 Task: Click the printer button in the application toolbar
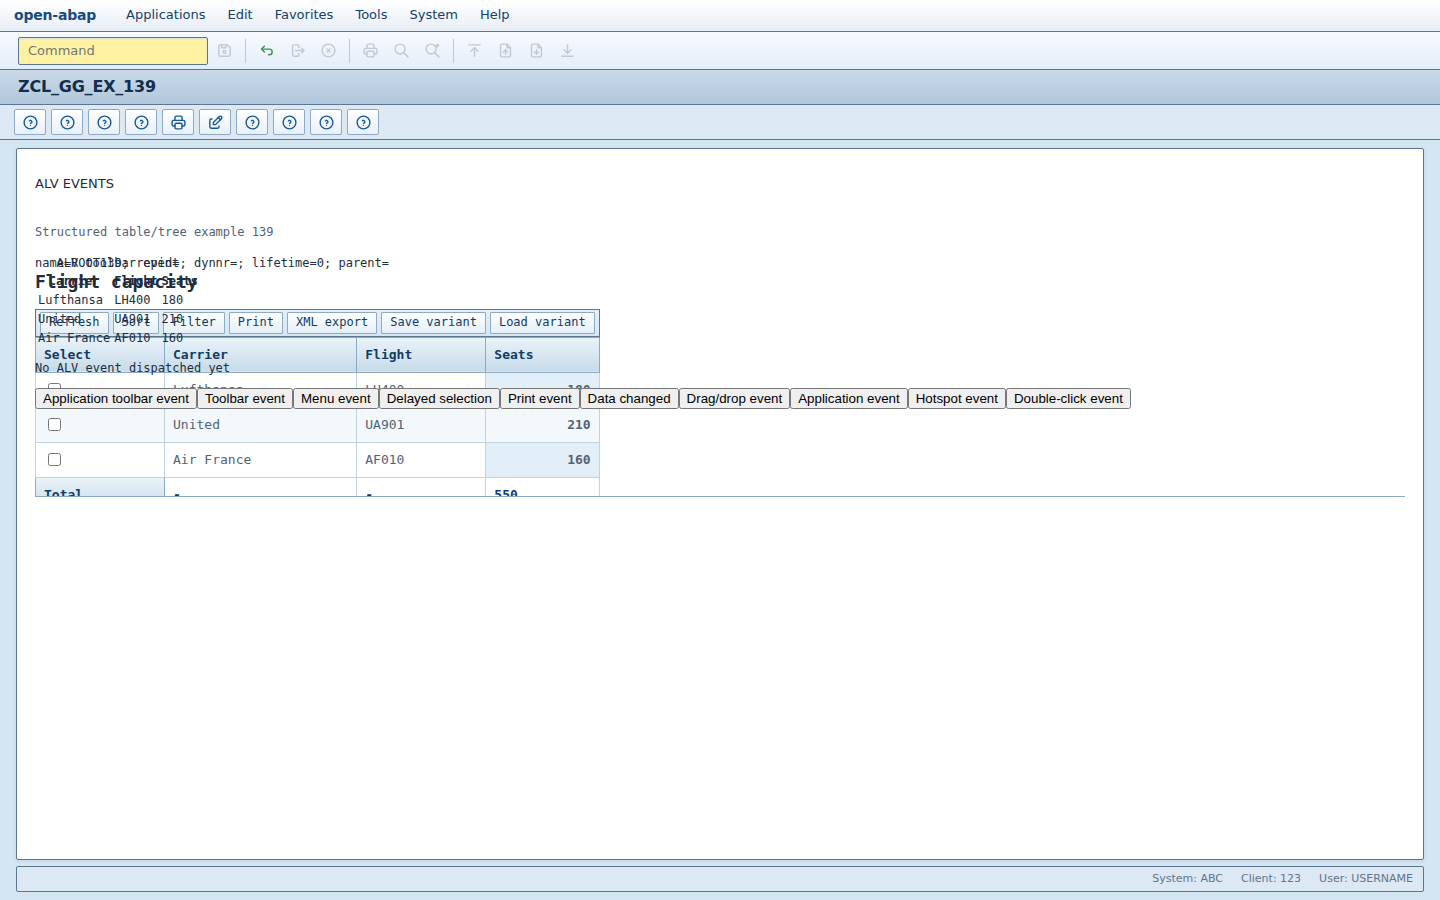178,122
